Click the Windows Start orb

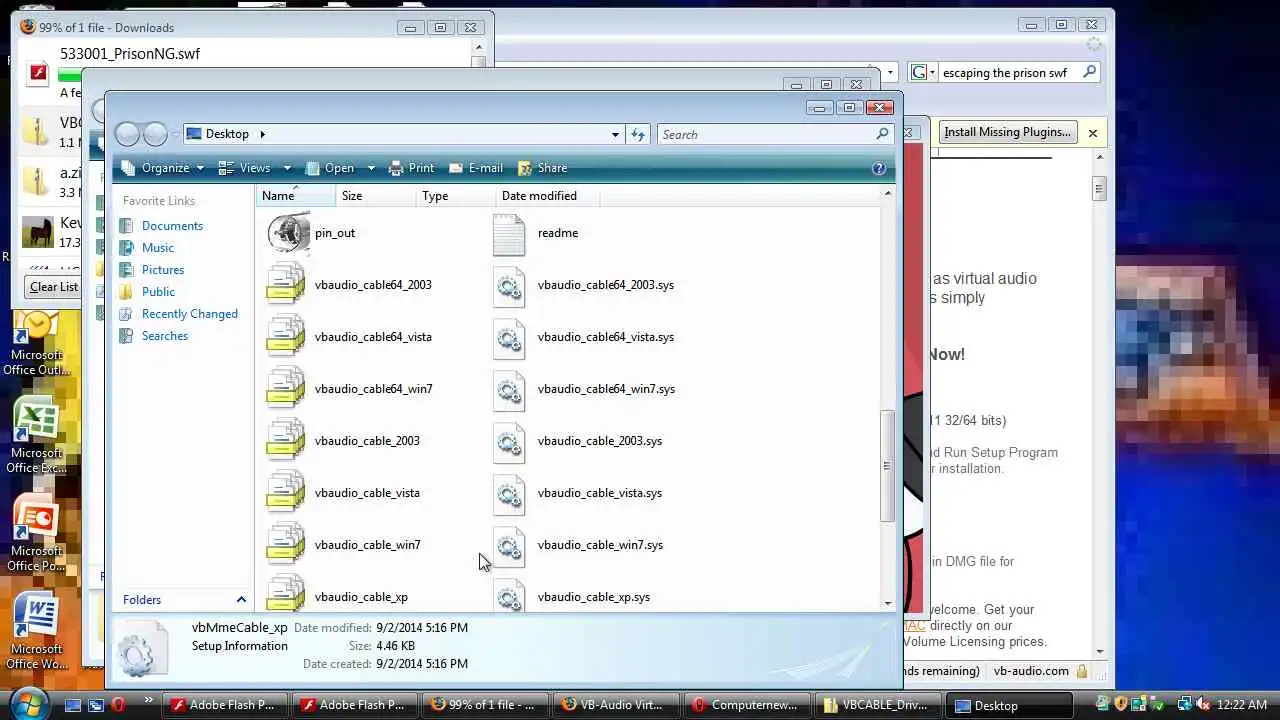pyautogui.click(x=29, y=703)
